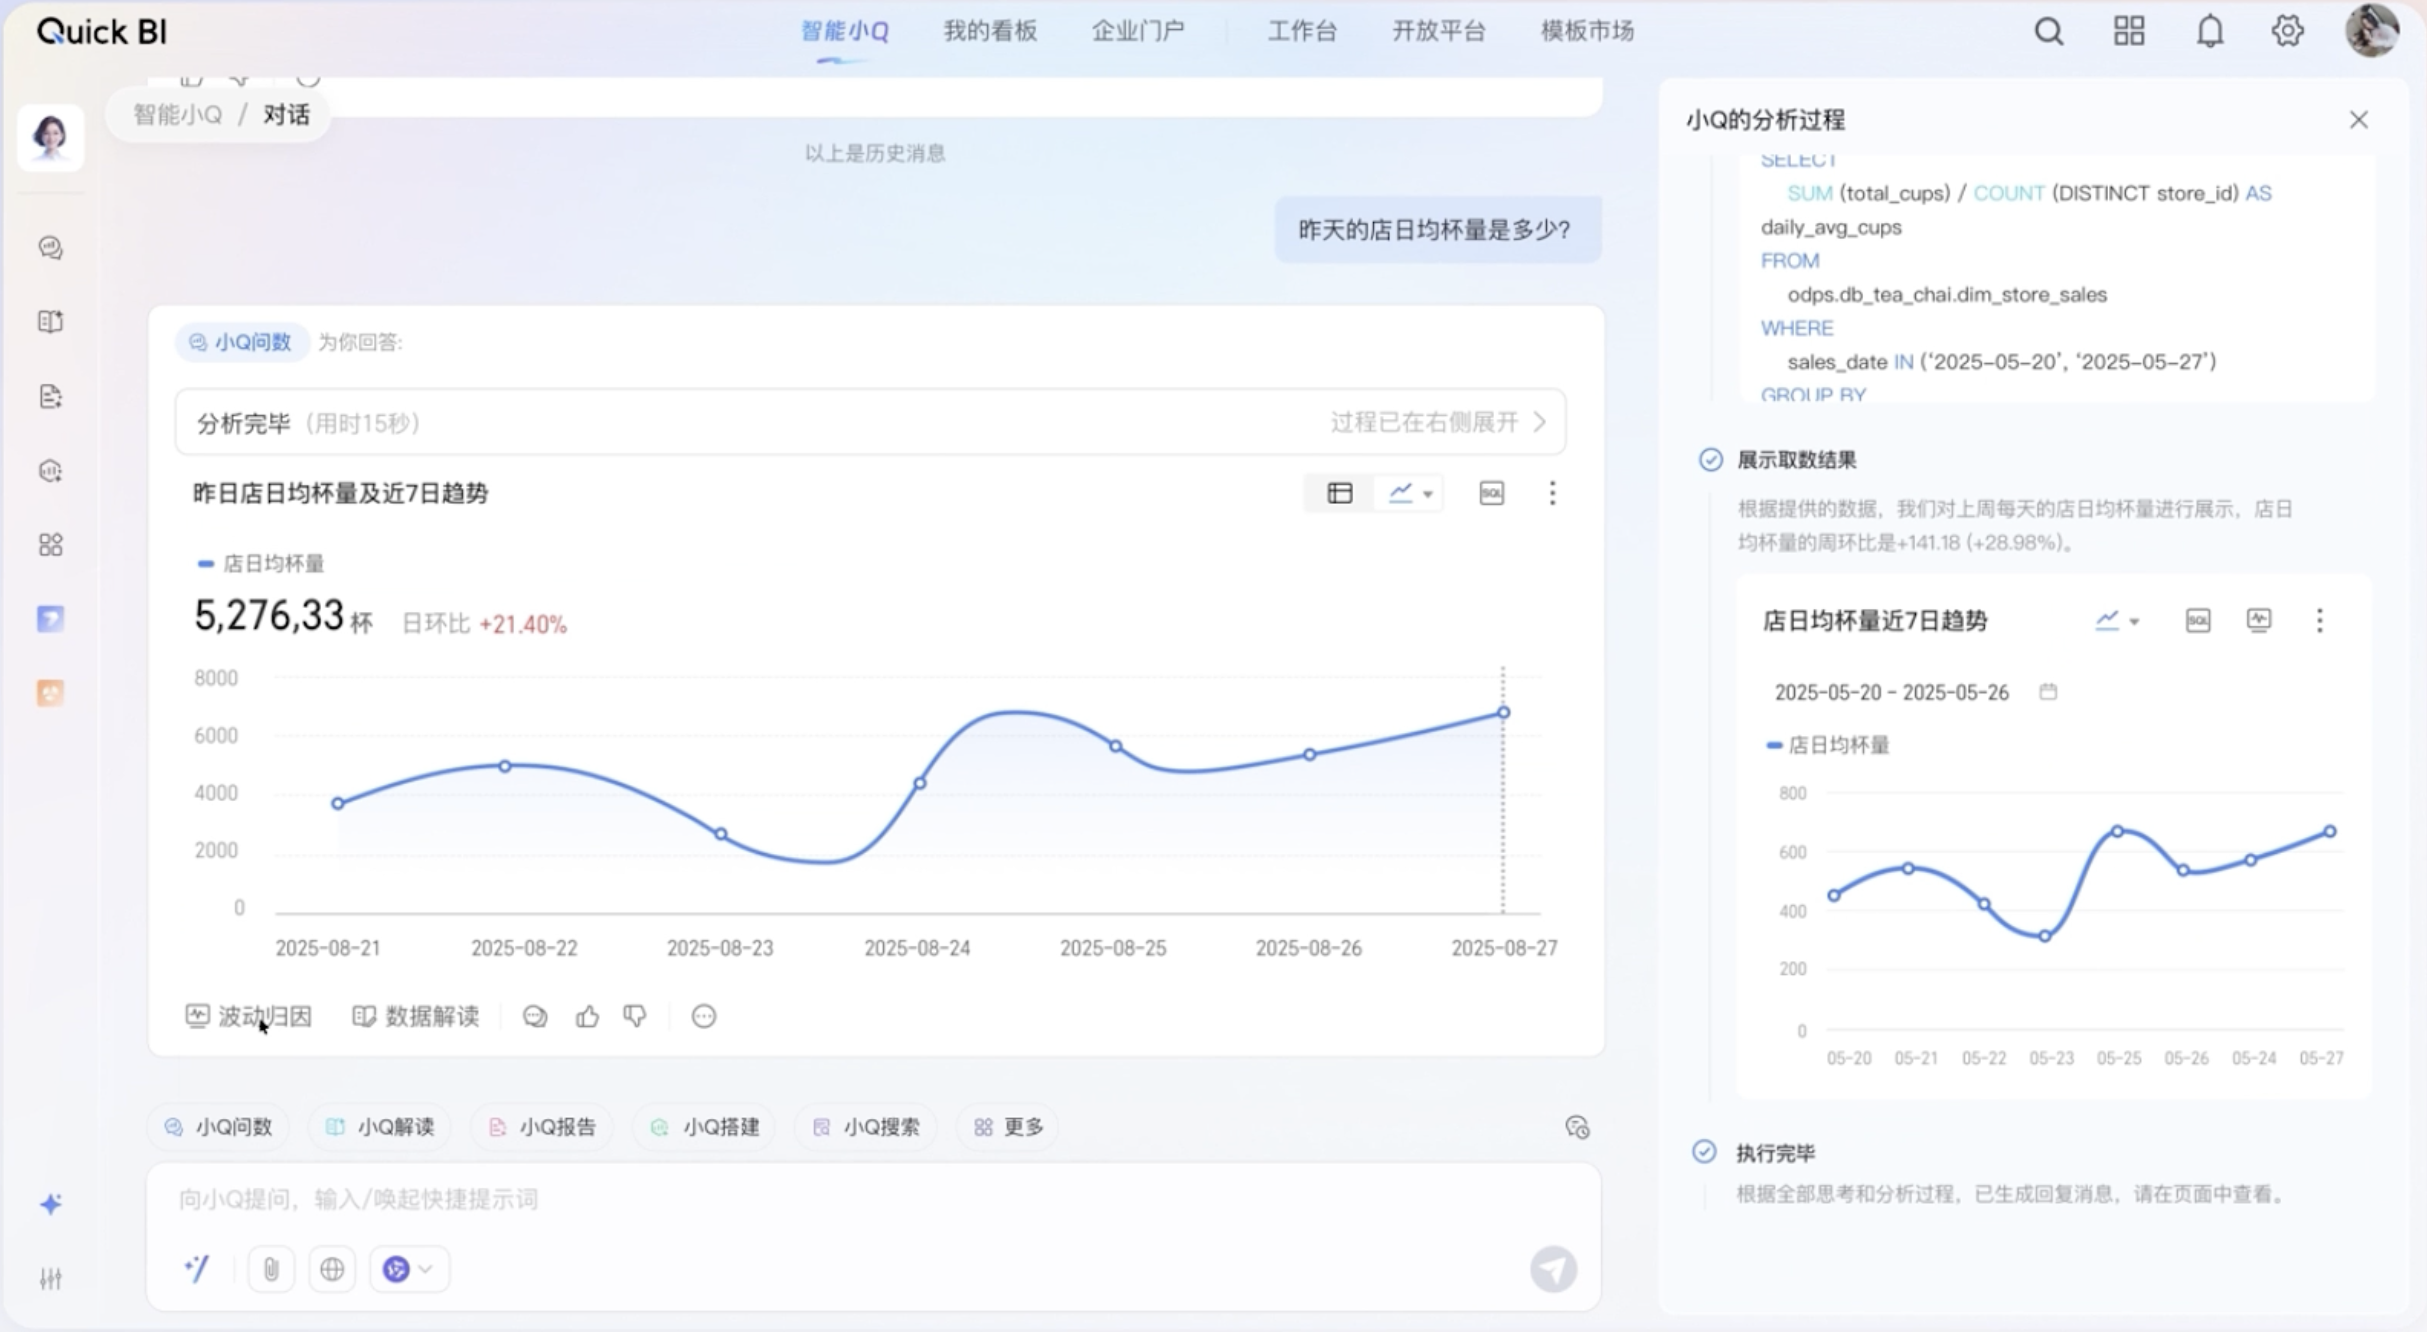
Task: Open the blue square app icon in sidebar
Action: point(51,619)
